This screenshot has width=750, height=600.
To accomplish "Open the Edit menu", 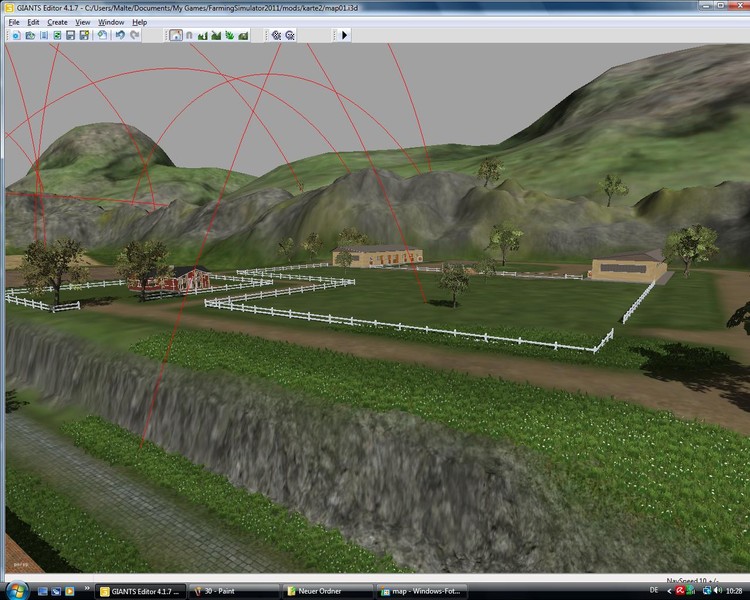I will (33, 22).
